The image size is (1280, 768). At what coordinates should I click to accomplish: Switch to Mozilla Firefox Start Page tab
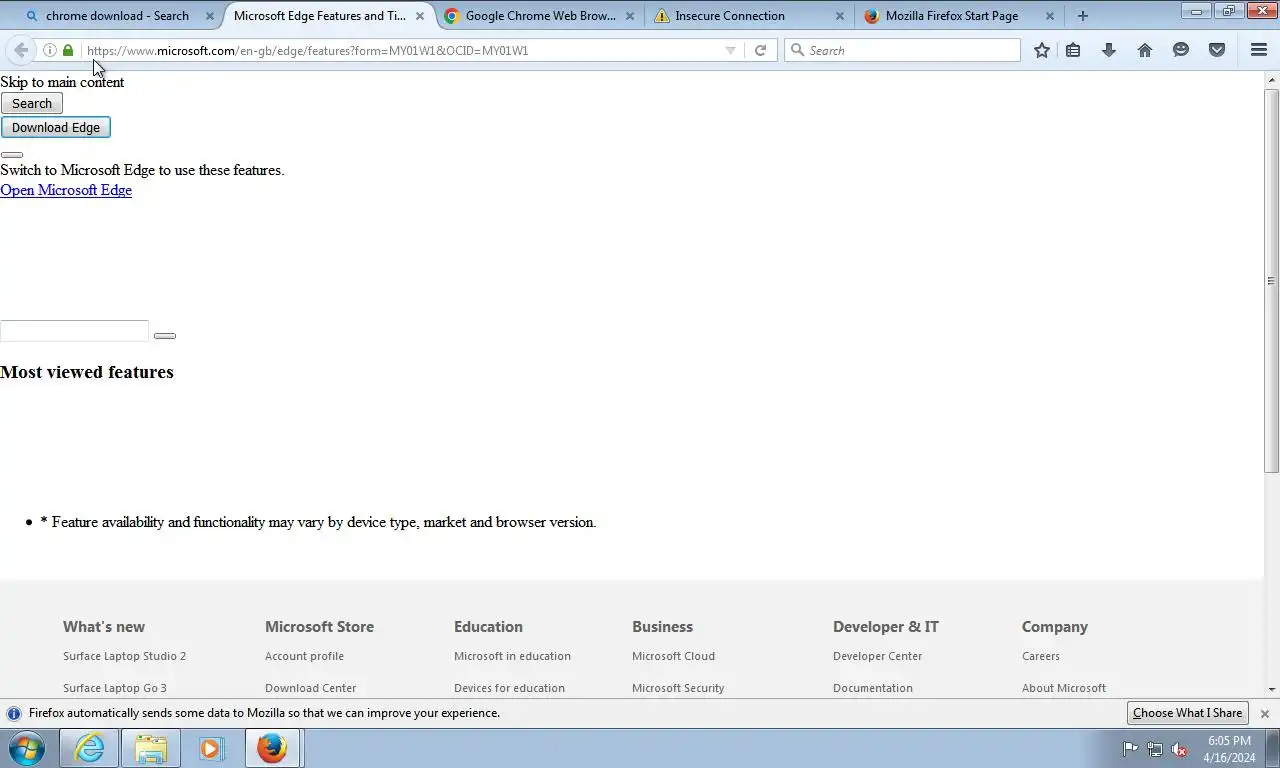tap(952, 16)
